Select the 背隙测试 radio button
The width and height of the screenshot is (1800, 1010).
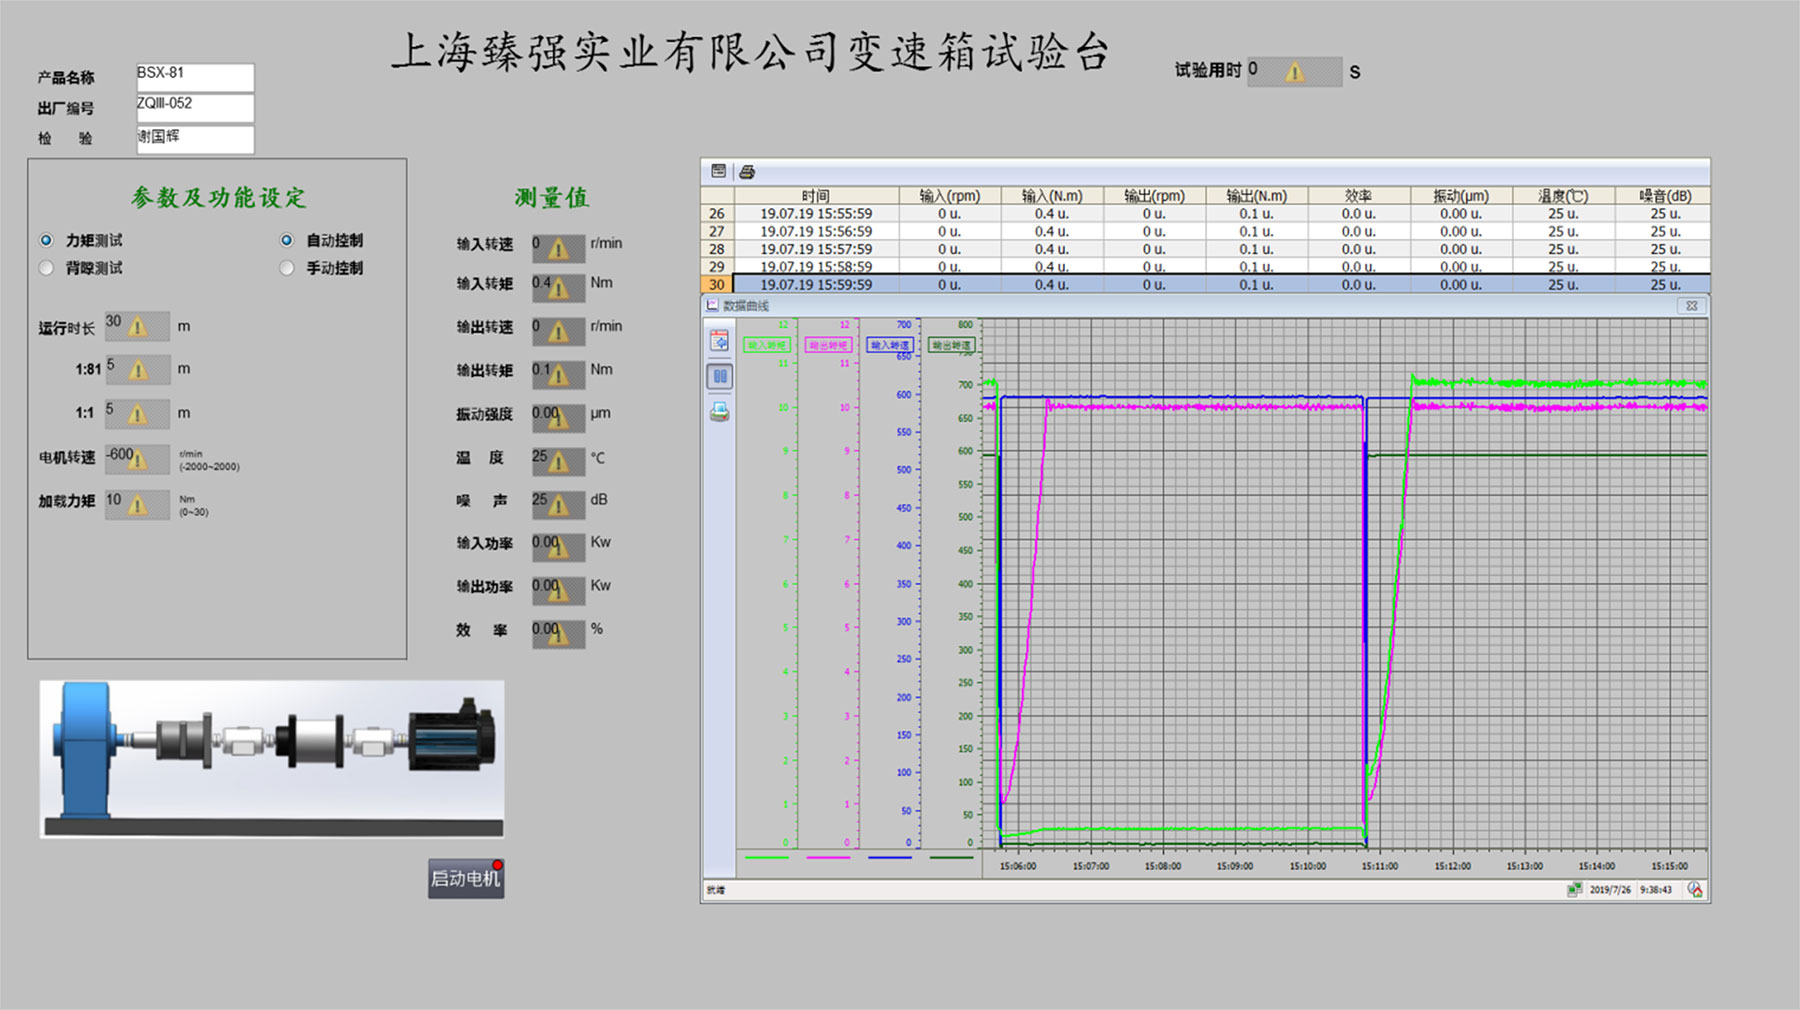pyautogui.click(x=47, y=268)
